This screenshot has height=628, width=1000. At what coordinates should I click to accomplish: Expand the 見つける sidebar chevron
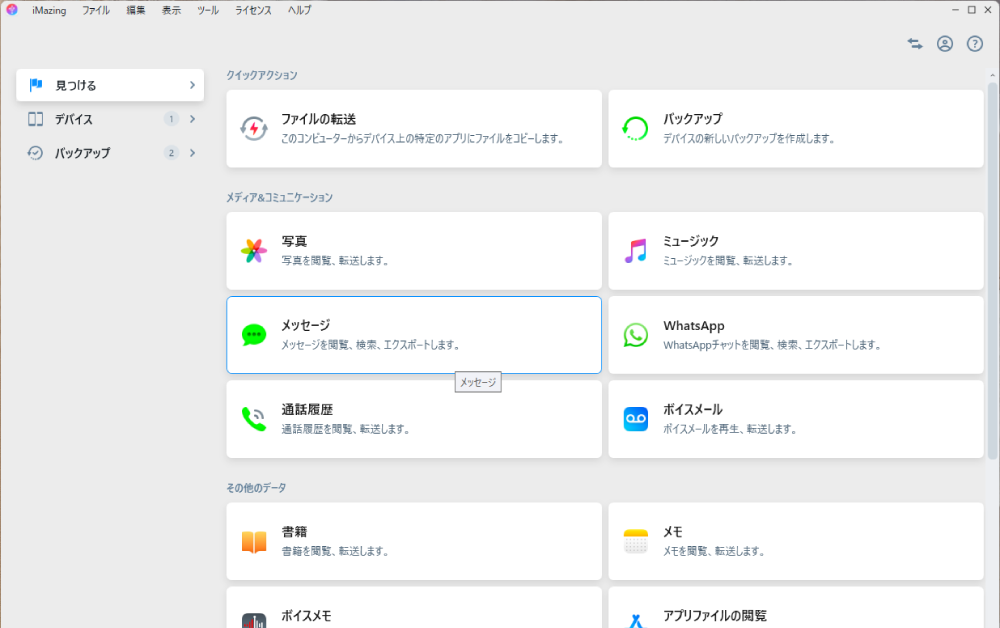pos(192,85)
